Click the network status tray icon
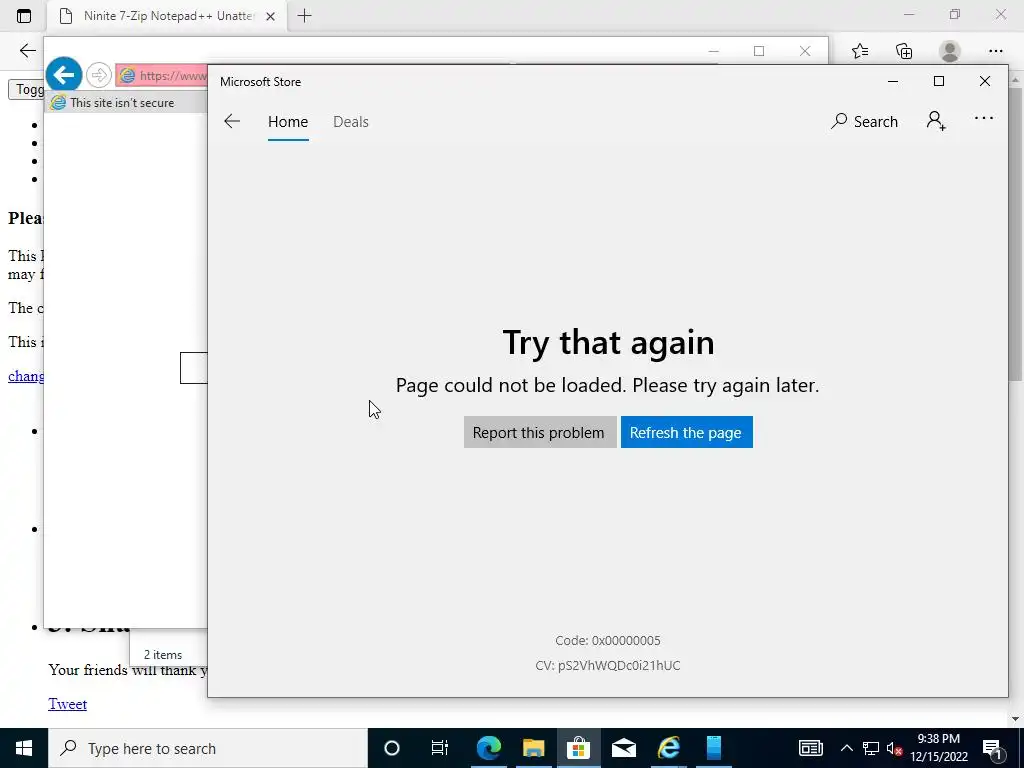Image resolution: width=1024 pixels, height=768 pixels. pos(871,748)
